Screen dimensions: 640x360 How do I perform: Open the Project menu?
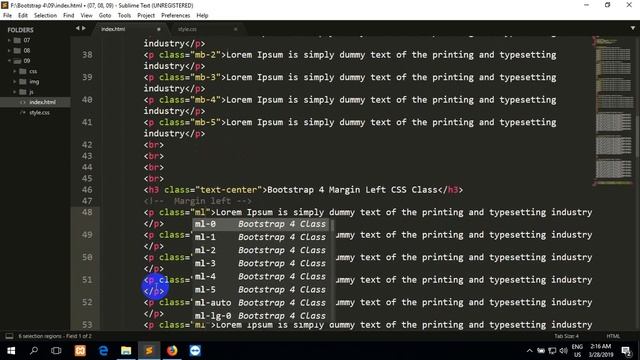click(x=146, y=16)
